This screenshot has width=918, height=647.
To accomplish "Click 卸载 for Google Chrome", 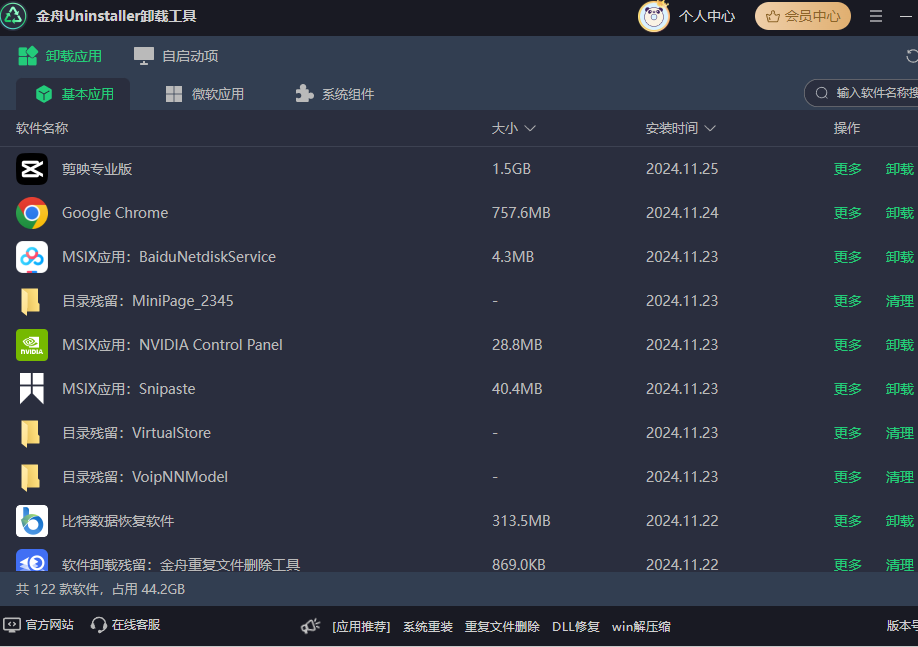I will coord(899,213).
